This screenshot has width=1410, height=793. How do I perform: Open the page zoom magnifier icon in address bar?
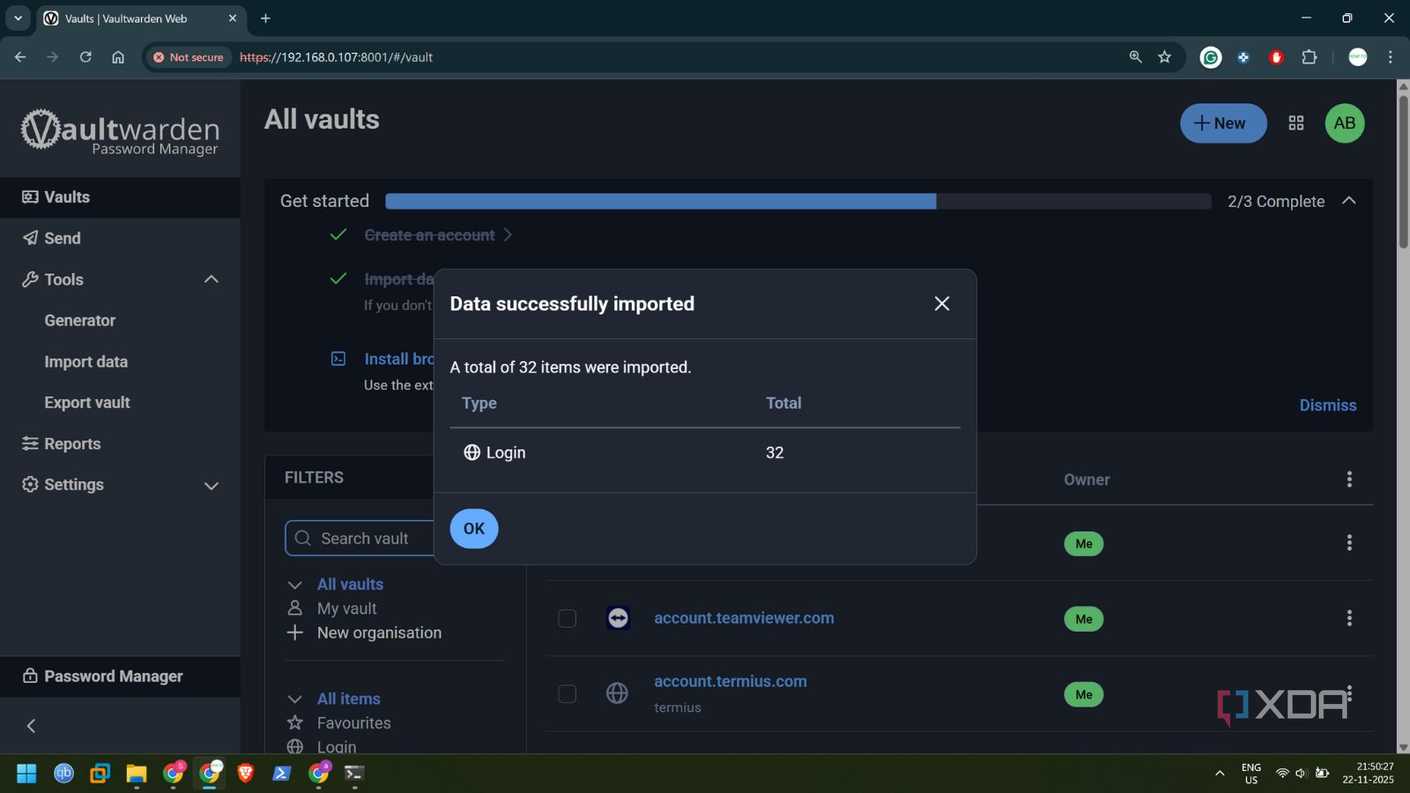click(1135, 57)
